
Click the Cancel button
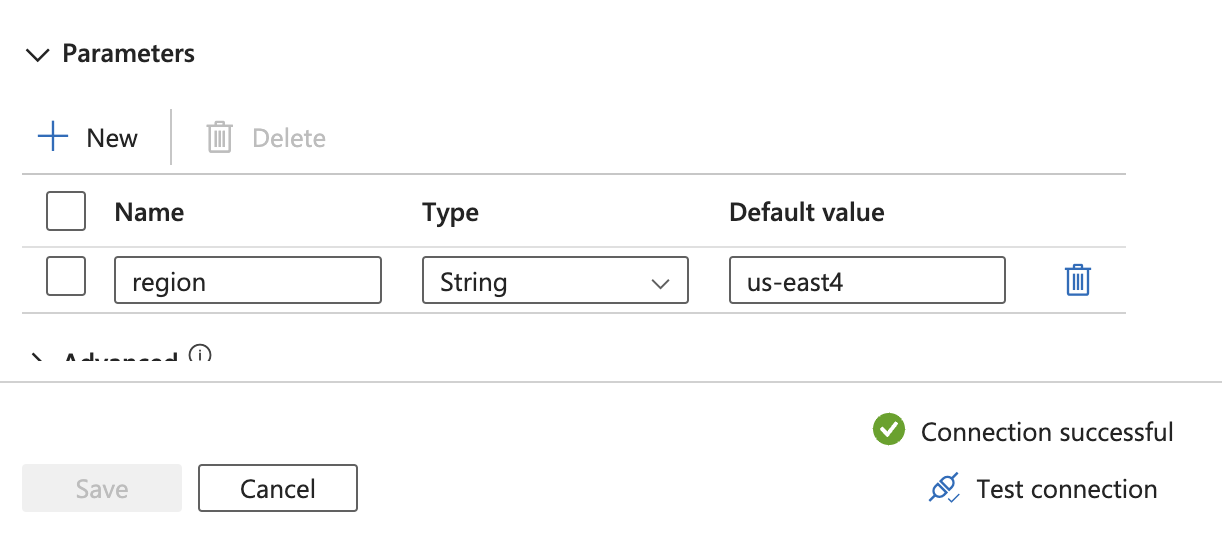point(278,488)
